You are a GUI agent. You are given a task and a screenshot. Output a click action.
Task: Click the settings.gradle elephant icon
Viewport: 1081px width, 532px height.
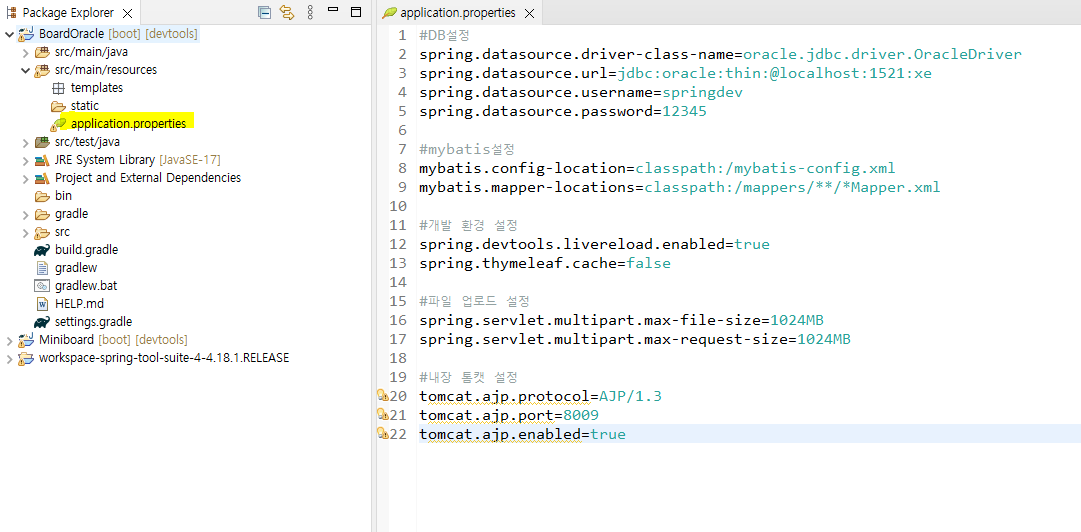[42, 322]
